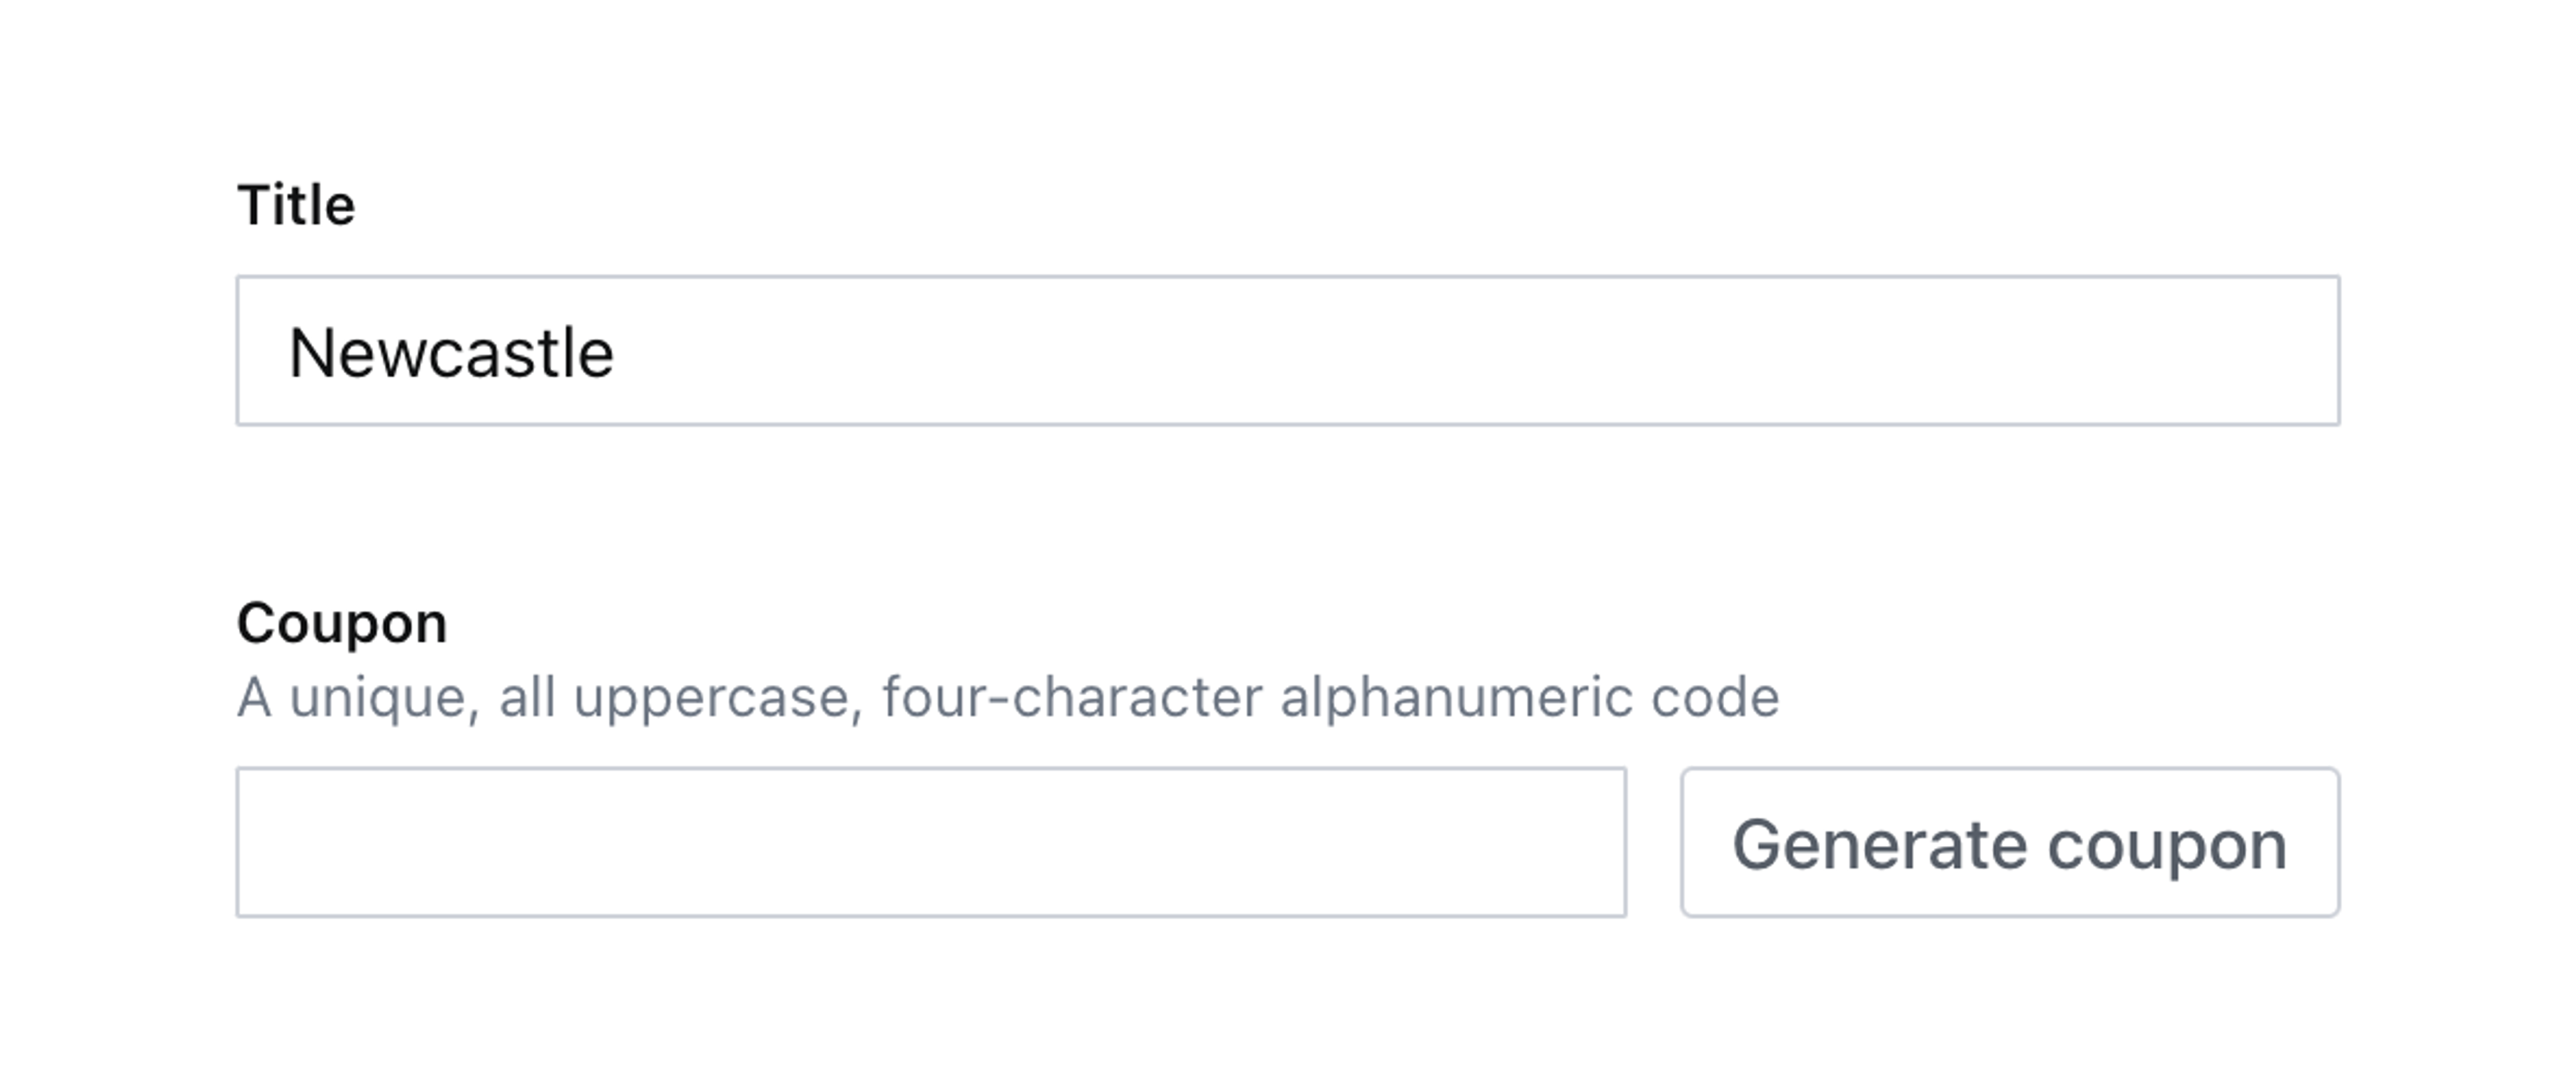The image size is (2576, 1066).
Task: Click the bold "Coupon" heading text
Action: click(342, 624)
